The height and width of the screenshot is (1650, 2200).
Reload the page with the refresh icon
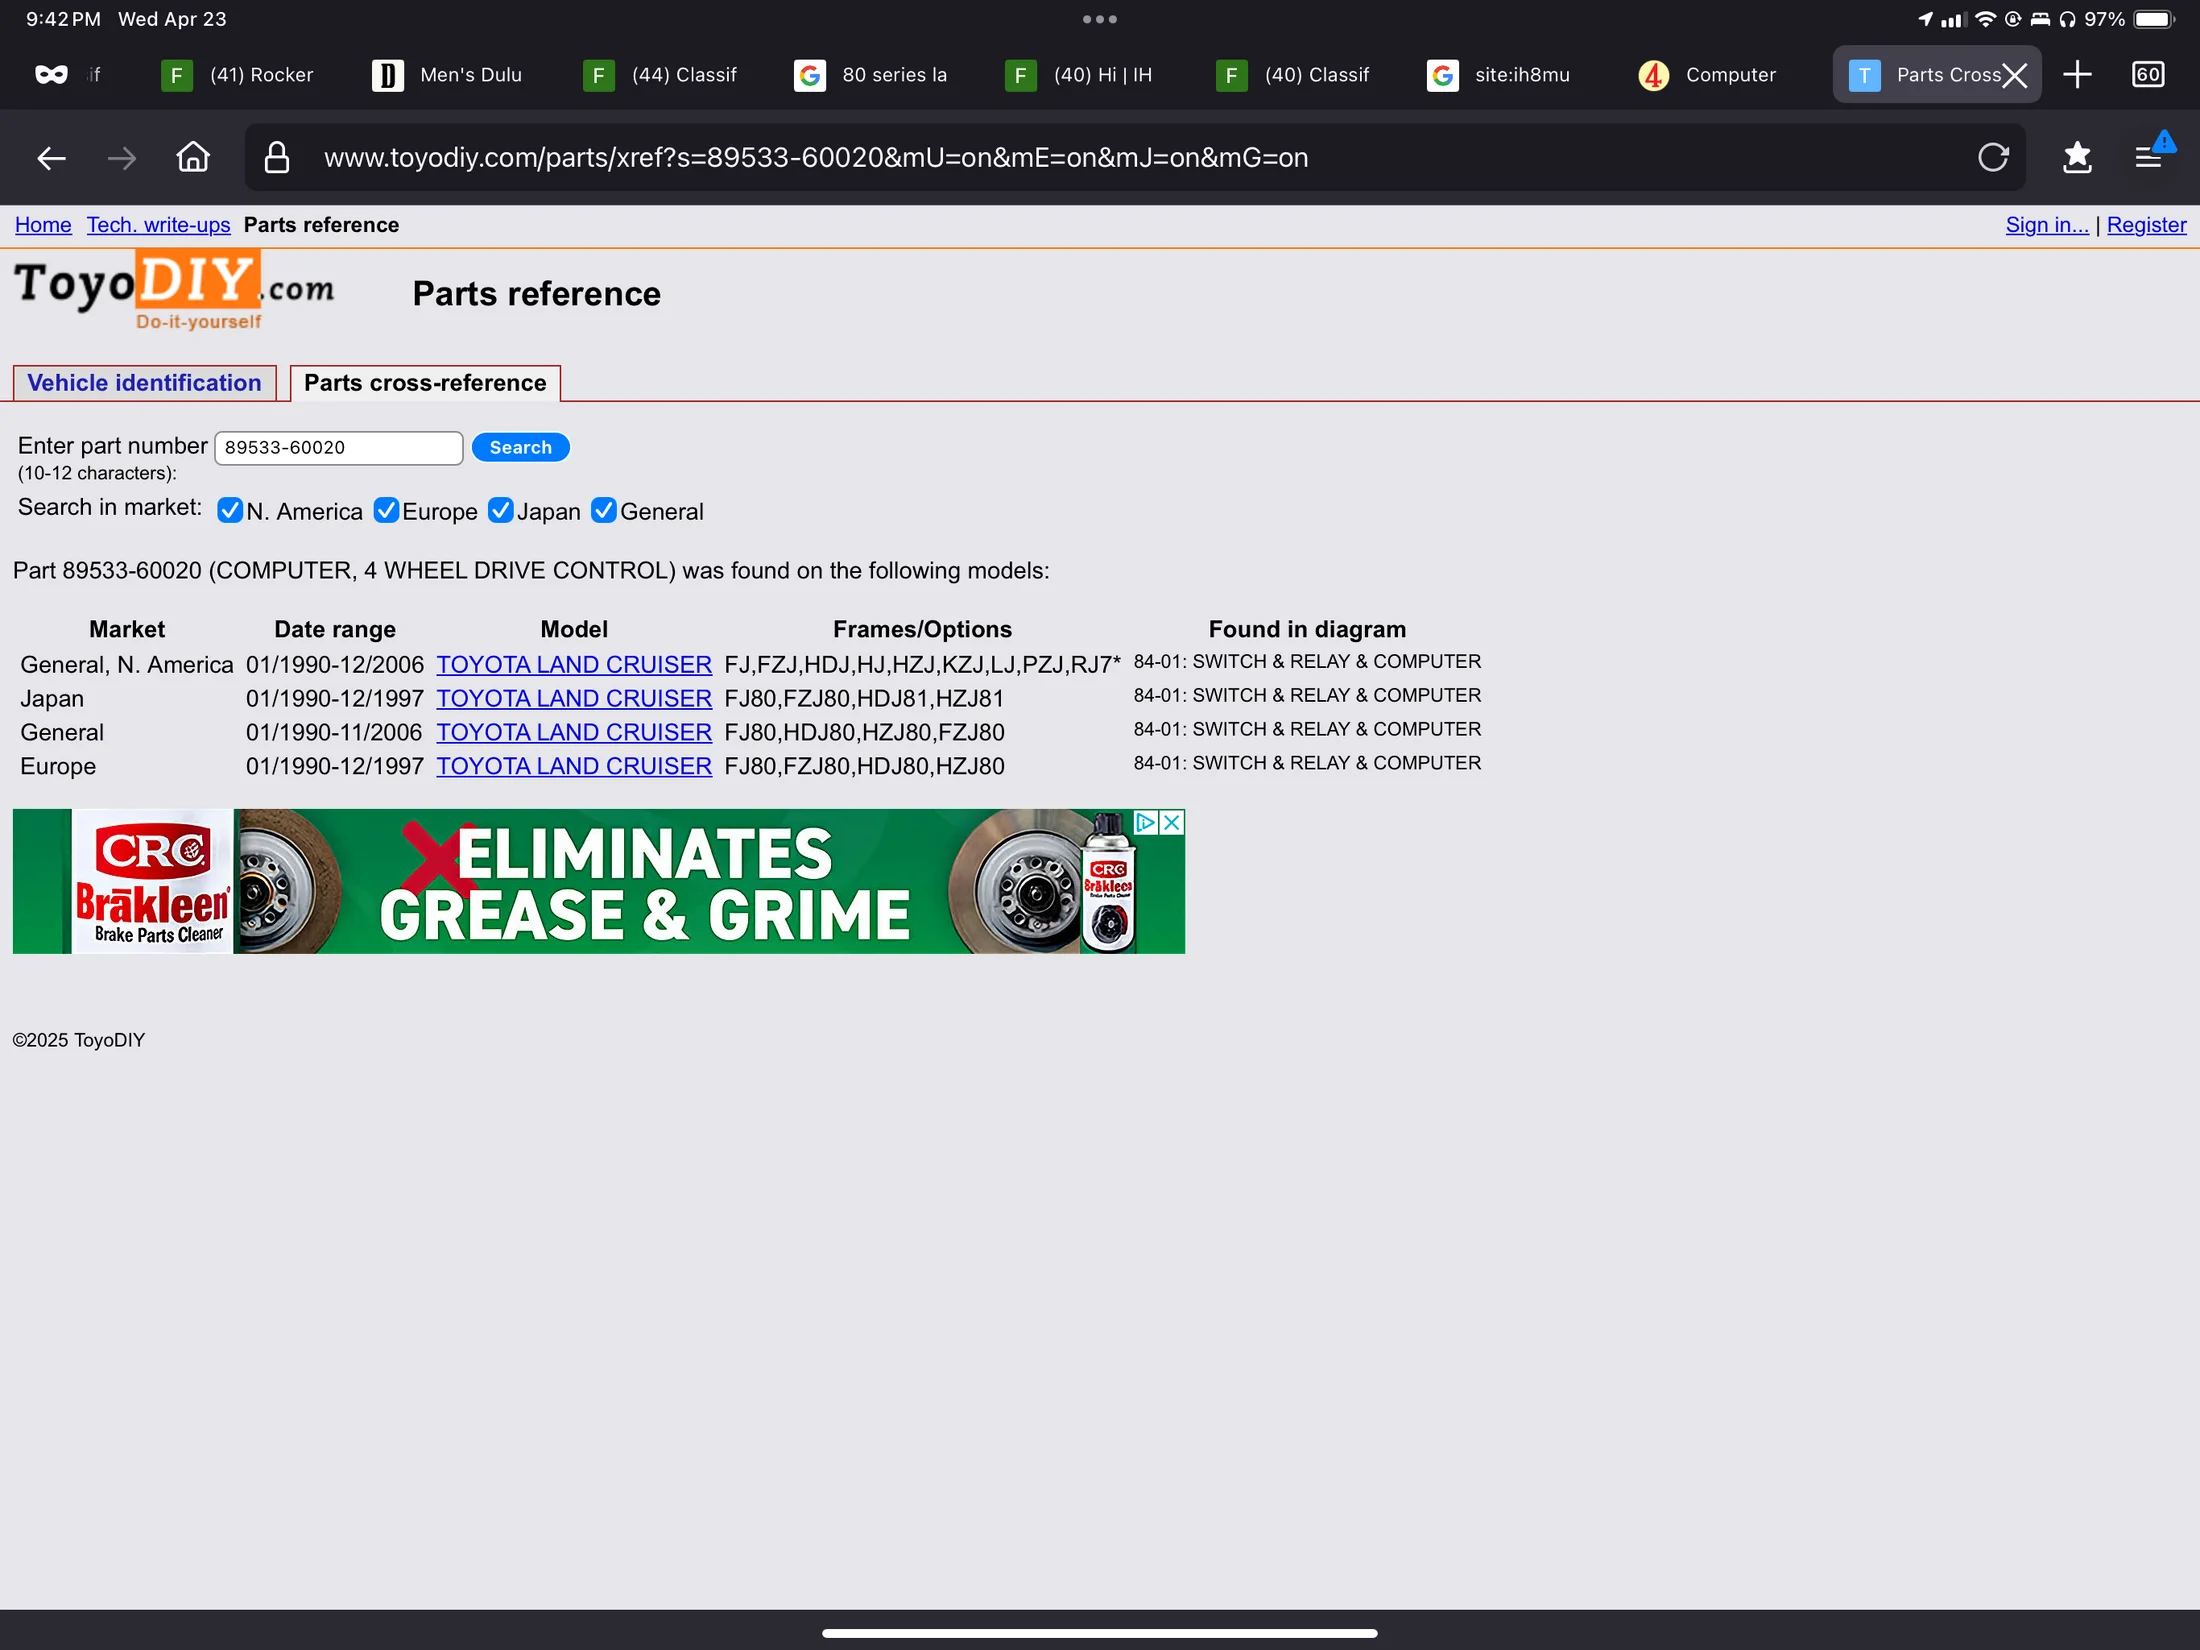point(1992,157)
